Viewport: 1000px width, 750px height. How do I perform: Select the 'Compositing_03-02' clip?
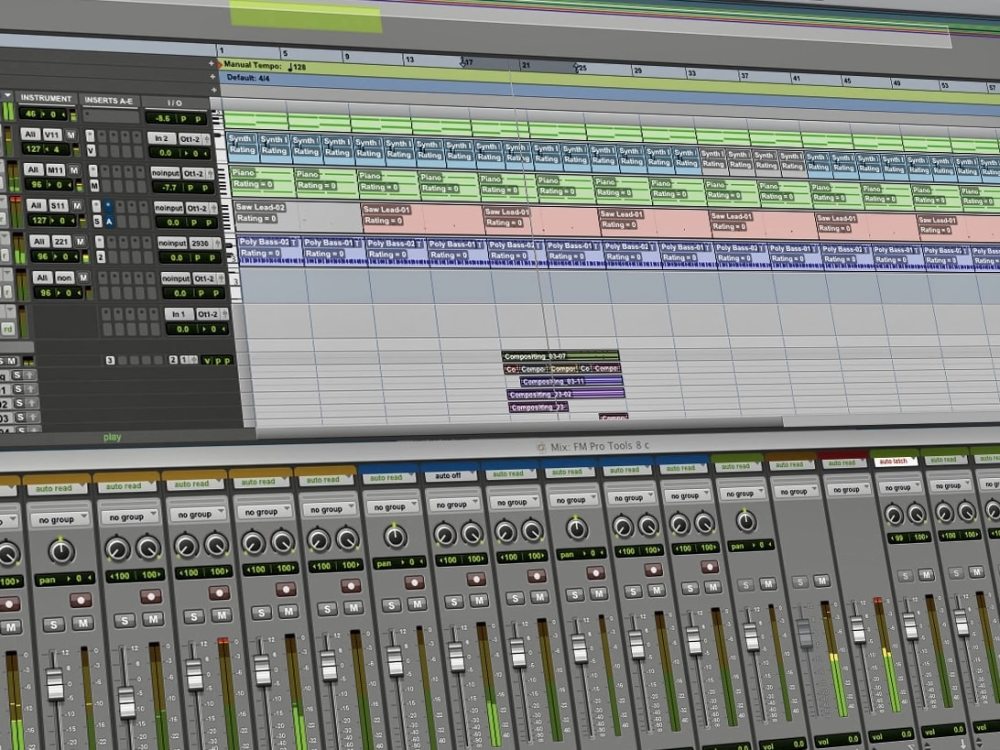pos(566,394)
